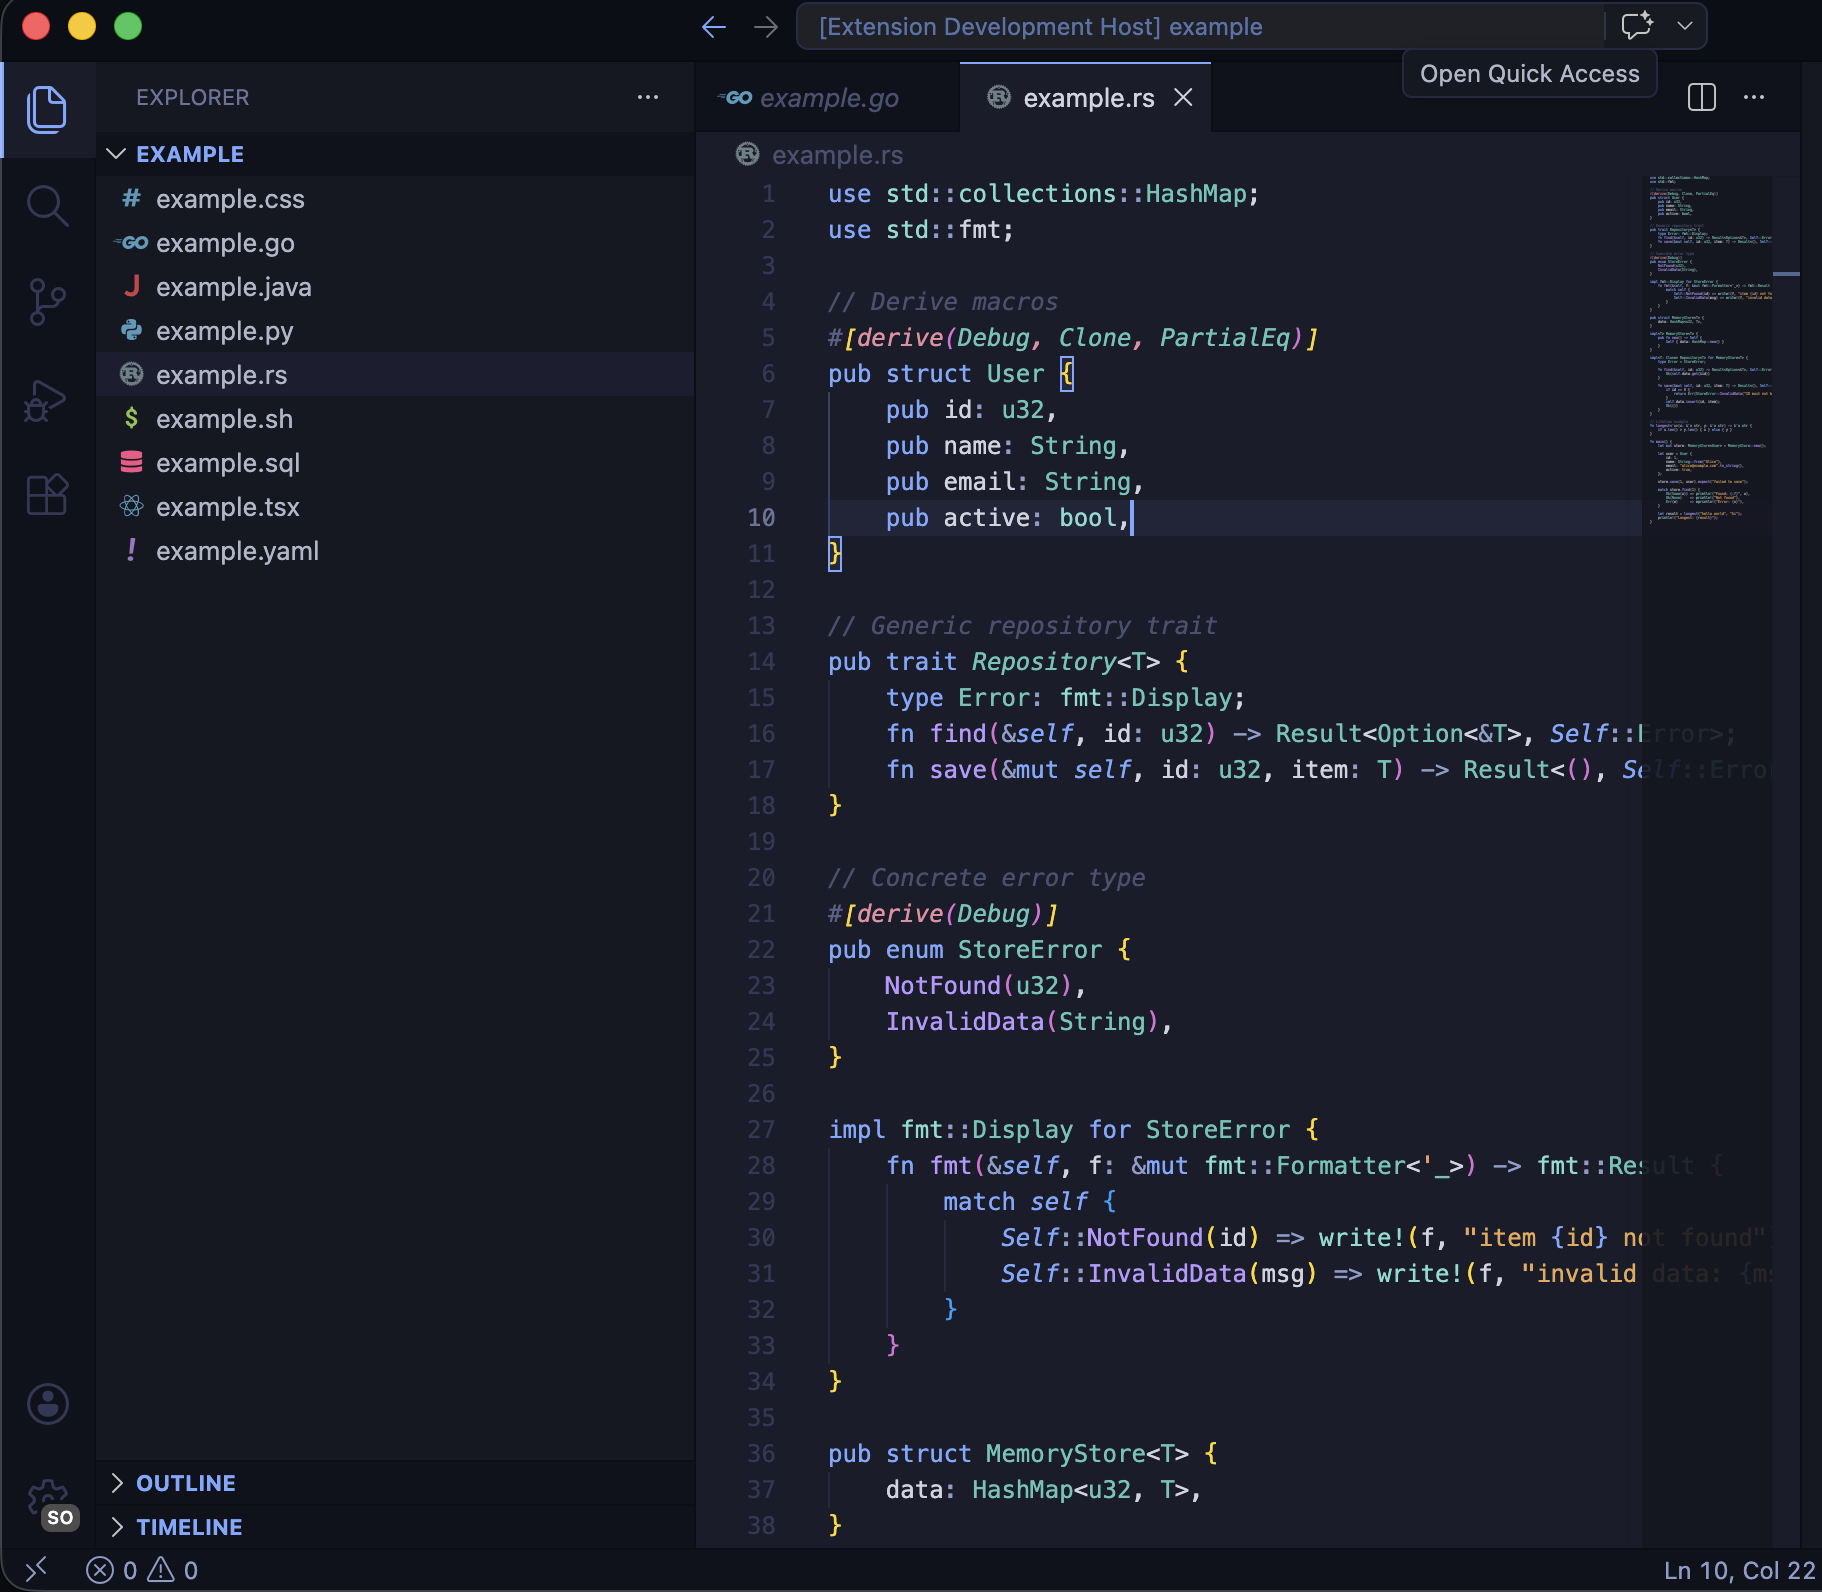
Task: Click the NotFound variant on line 23
Action: 942,986
